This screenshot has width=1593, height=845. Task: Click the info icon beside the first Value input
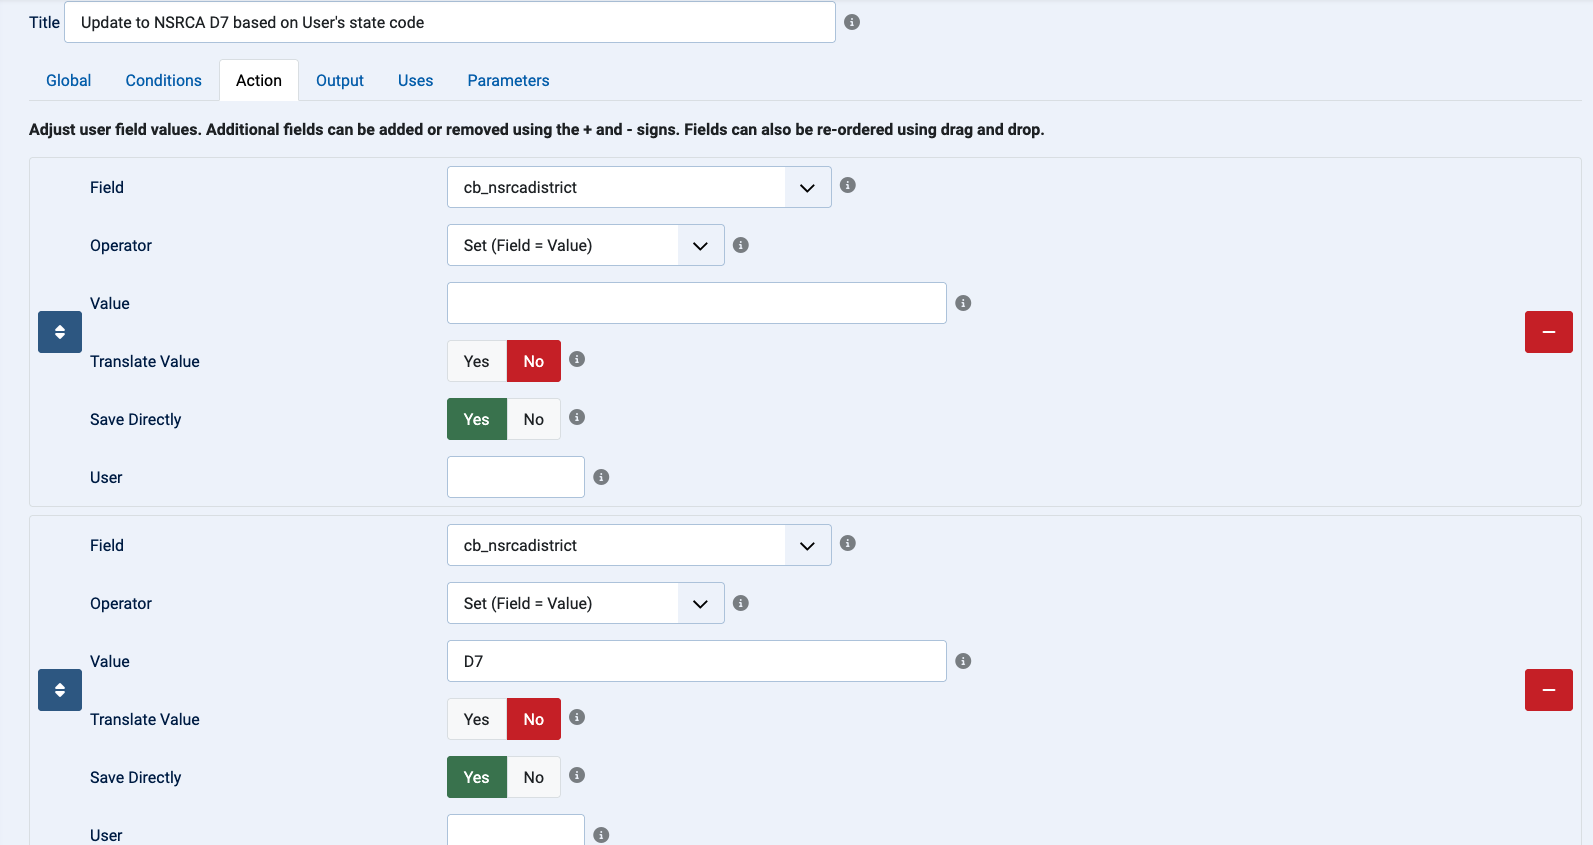click(963, 303)
